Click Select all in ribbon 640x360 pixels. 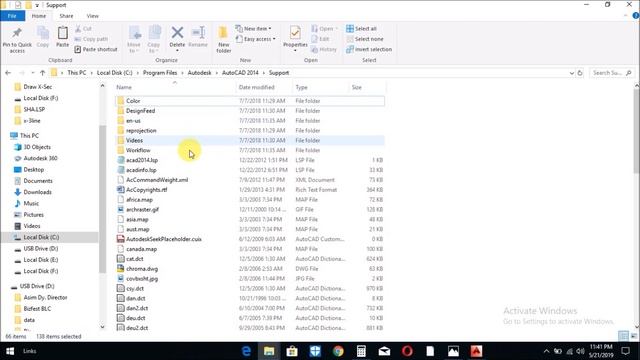(x=361, y=29)
